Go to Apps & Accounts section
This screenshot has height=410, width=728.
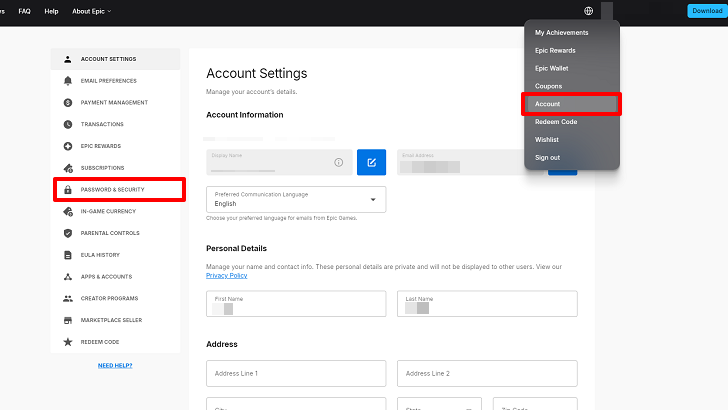pyautogui.click(x=115, y=277)
